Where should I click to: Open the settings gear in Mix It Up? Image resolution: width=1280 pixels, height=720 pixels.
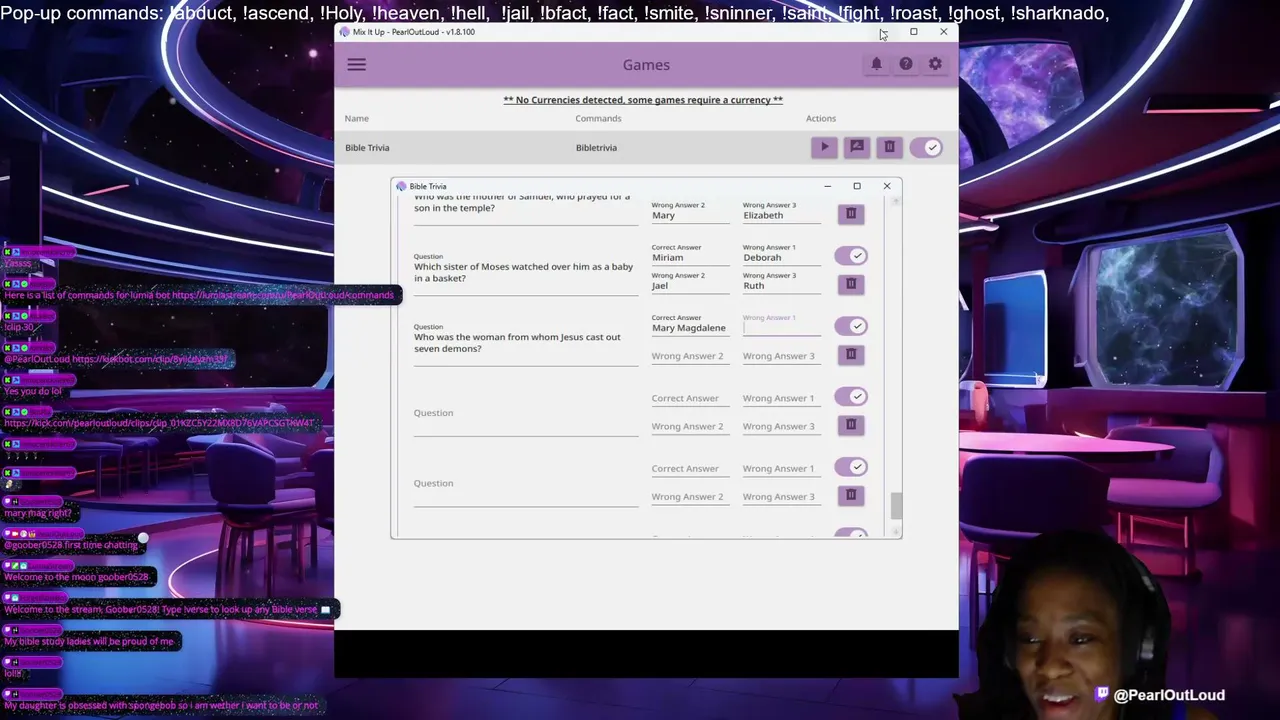935,64
